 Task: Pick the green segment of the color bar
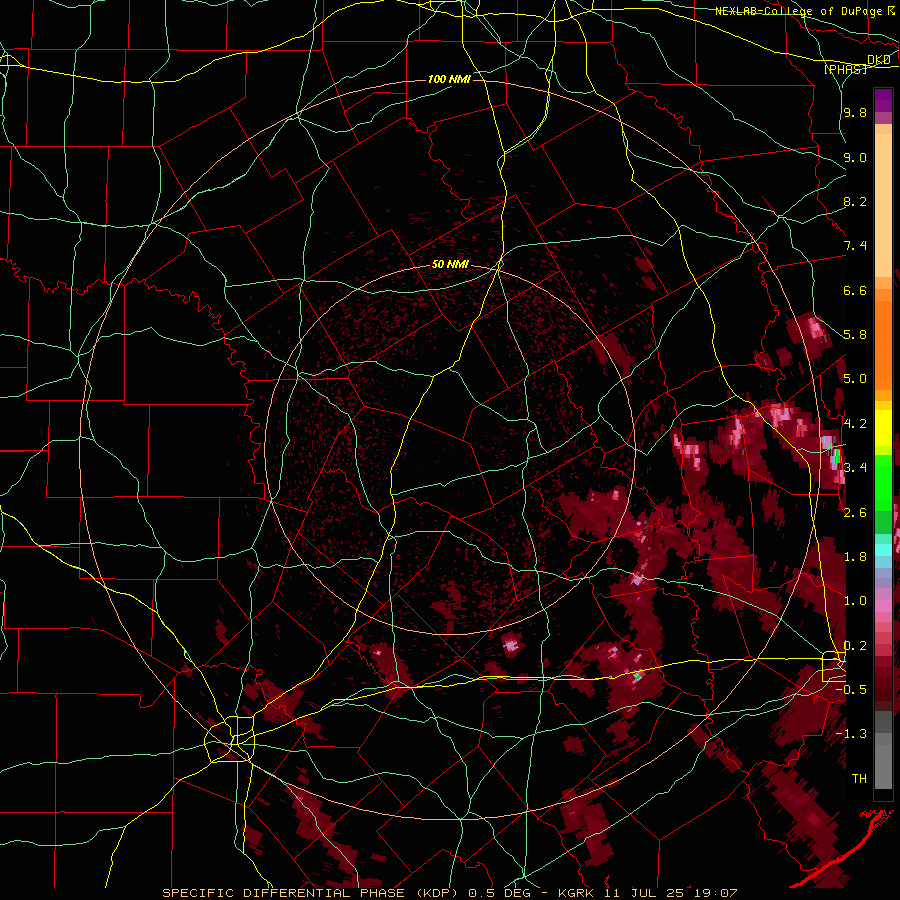pos(883,482)
